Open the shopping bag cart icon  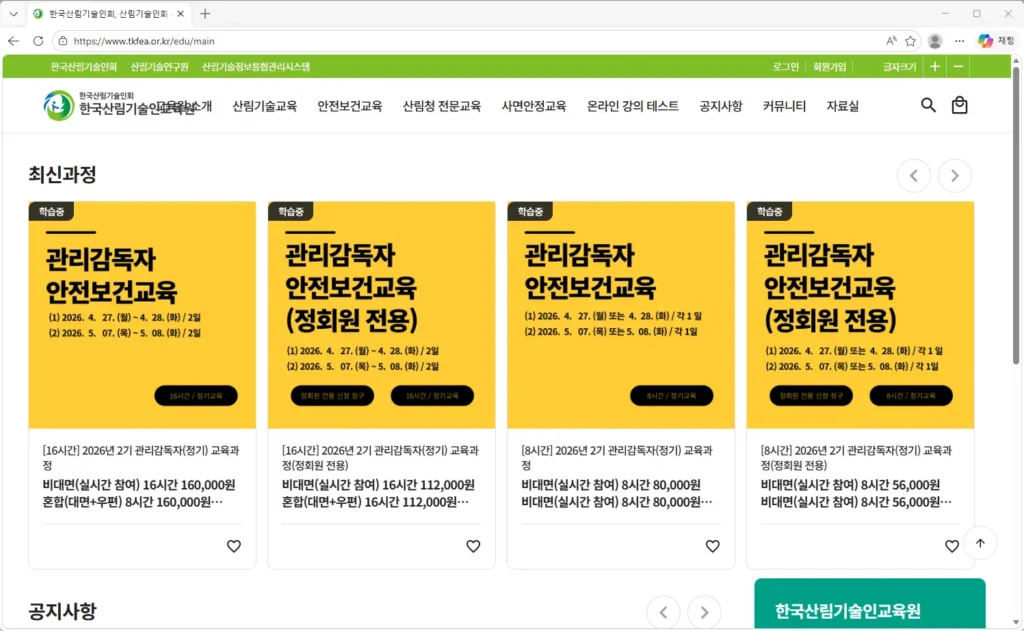pyautogui.click(x=959, y=105)
